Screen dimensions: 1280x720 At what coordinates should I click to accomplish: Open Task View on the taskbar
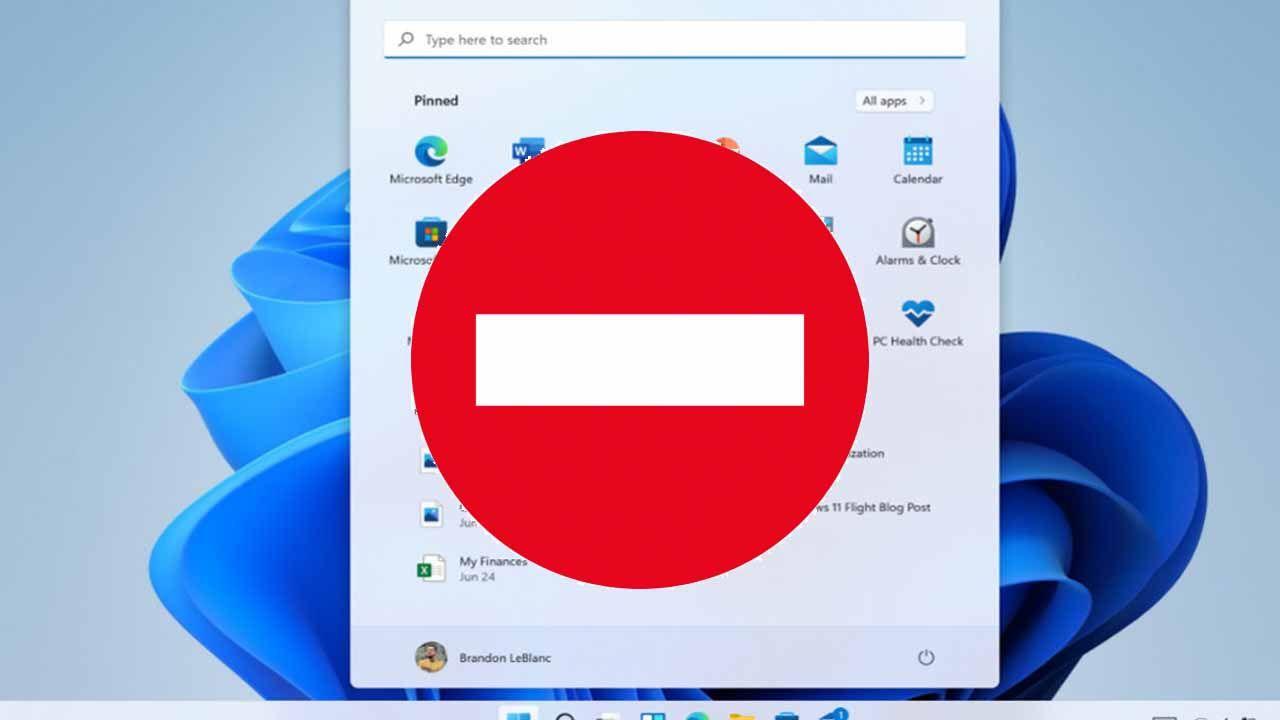(650, 715)
